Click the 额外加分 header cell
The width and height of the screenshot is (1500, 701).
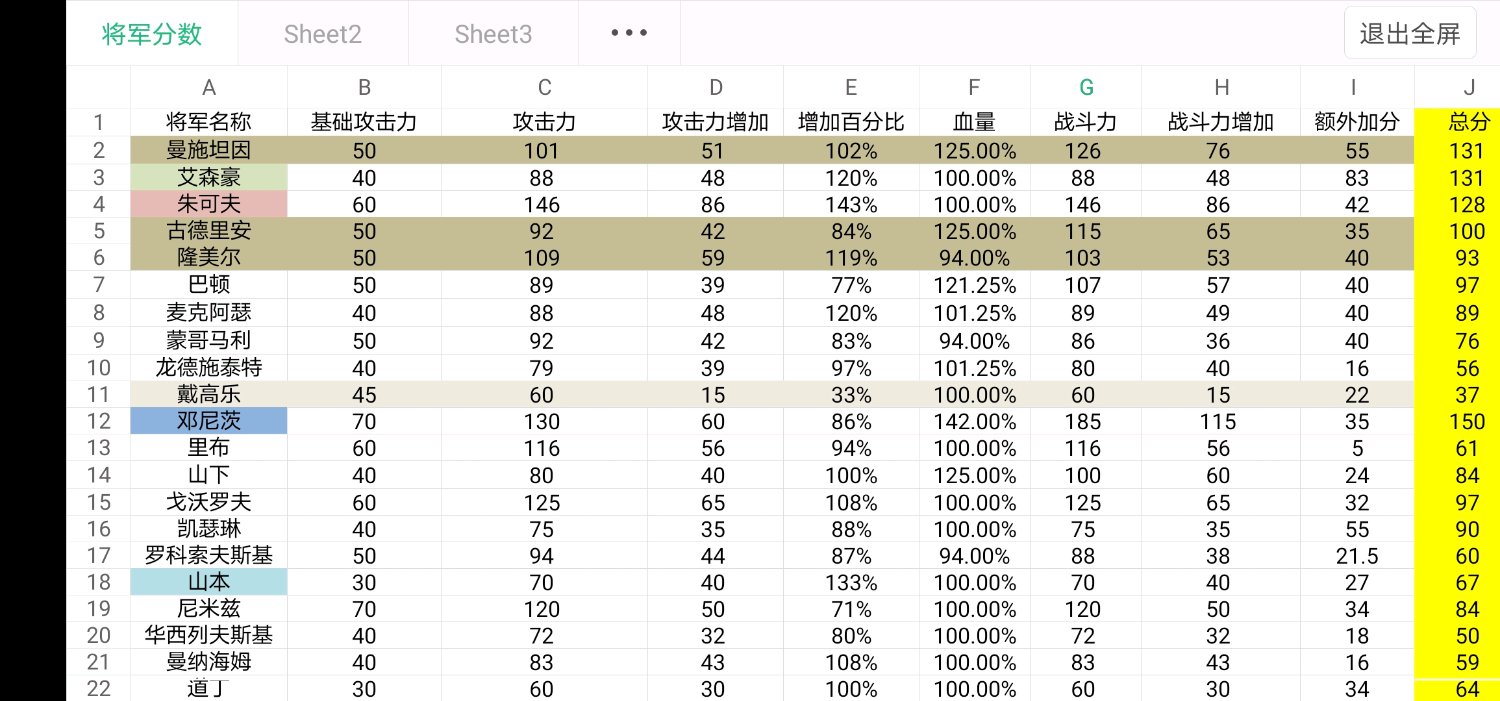[x=1357, y=123]
